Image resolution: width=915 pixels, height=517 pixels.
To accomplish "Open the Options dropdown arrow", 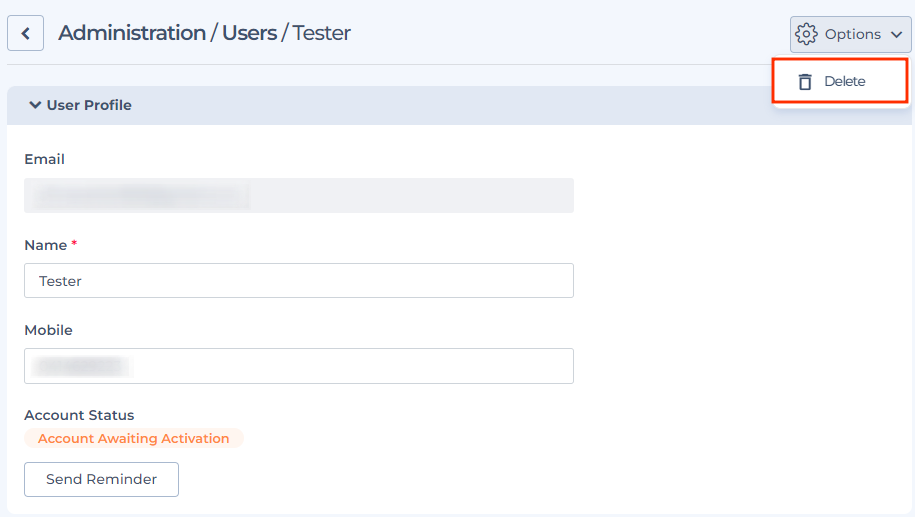I will pyautogui.click(x=896, y=34).
